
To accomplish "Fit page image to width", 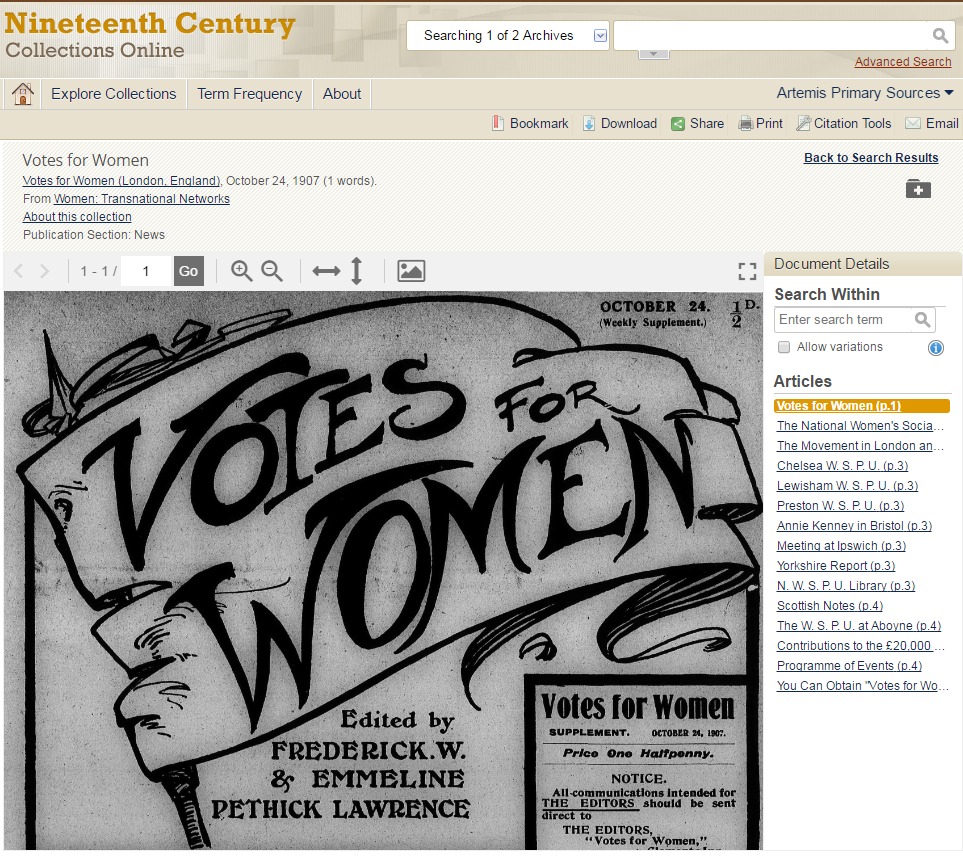I will pyautogui.click(x=326, y=271).
